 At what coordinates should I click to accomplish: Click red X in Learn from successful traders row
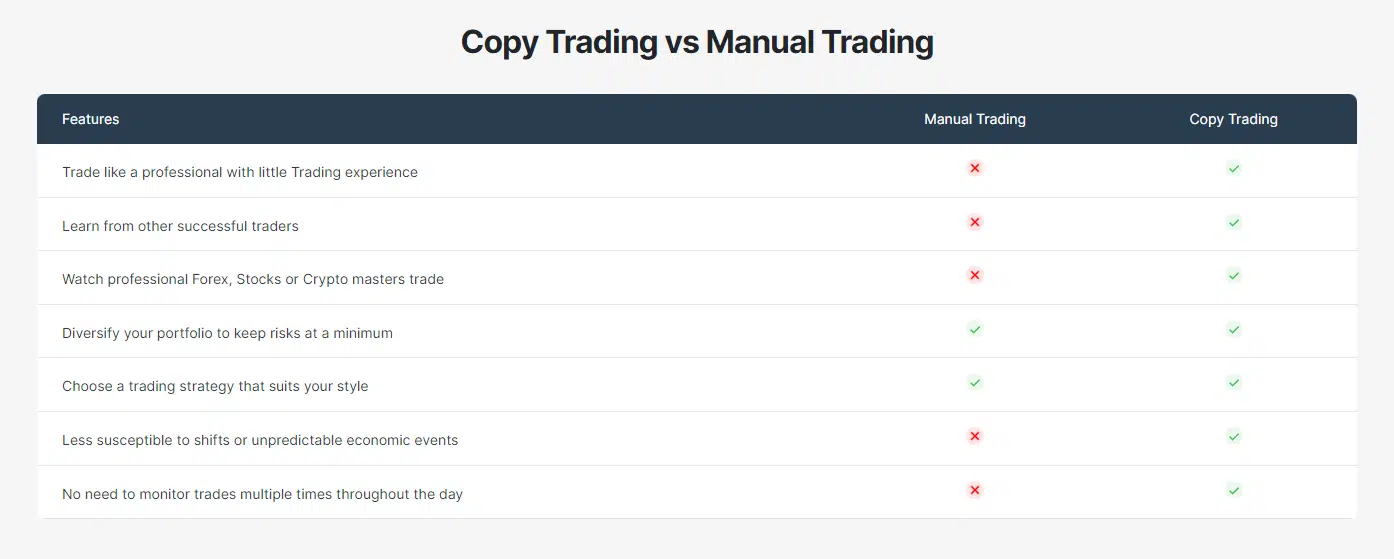[x=975, y=222]
